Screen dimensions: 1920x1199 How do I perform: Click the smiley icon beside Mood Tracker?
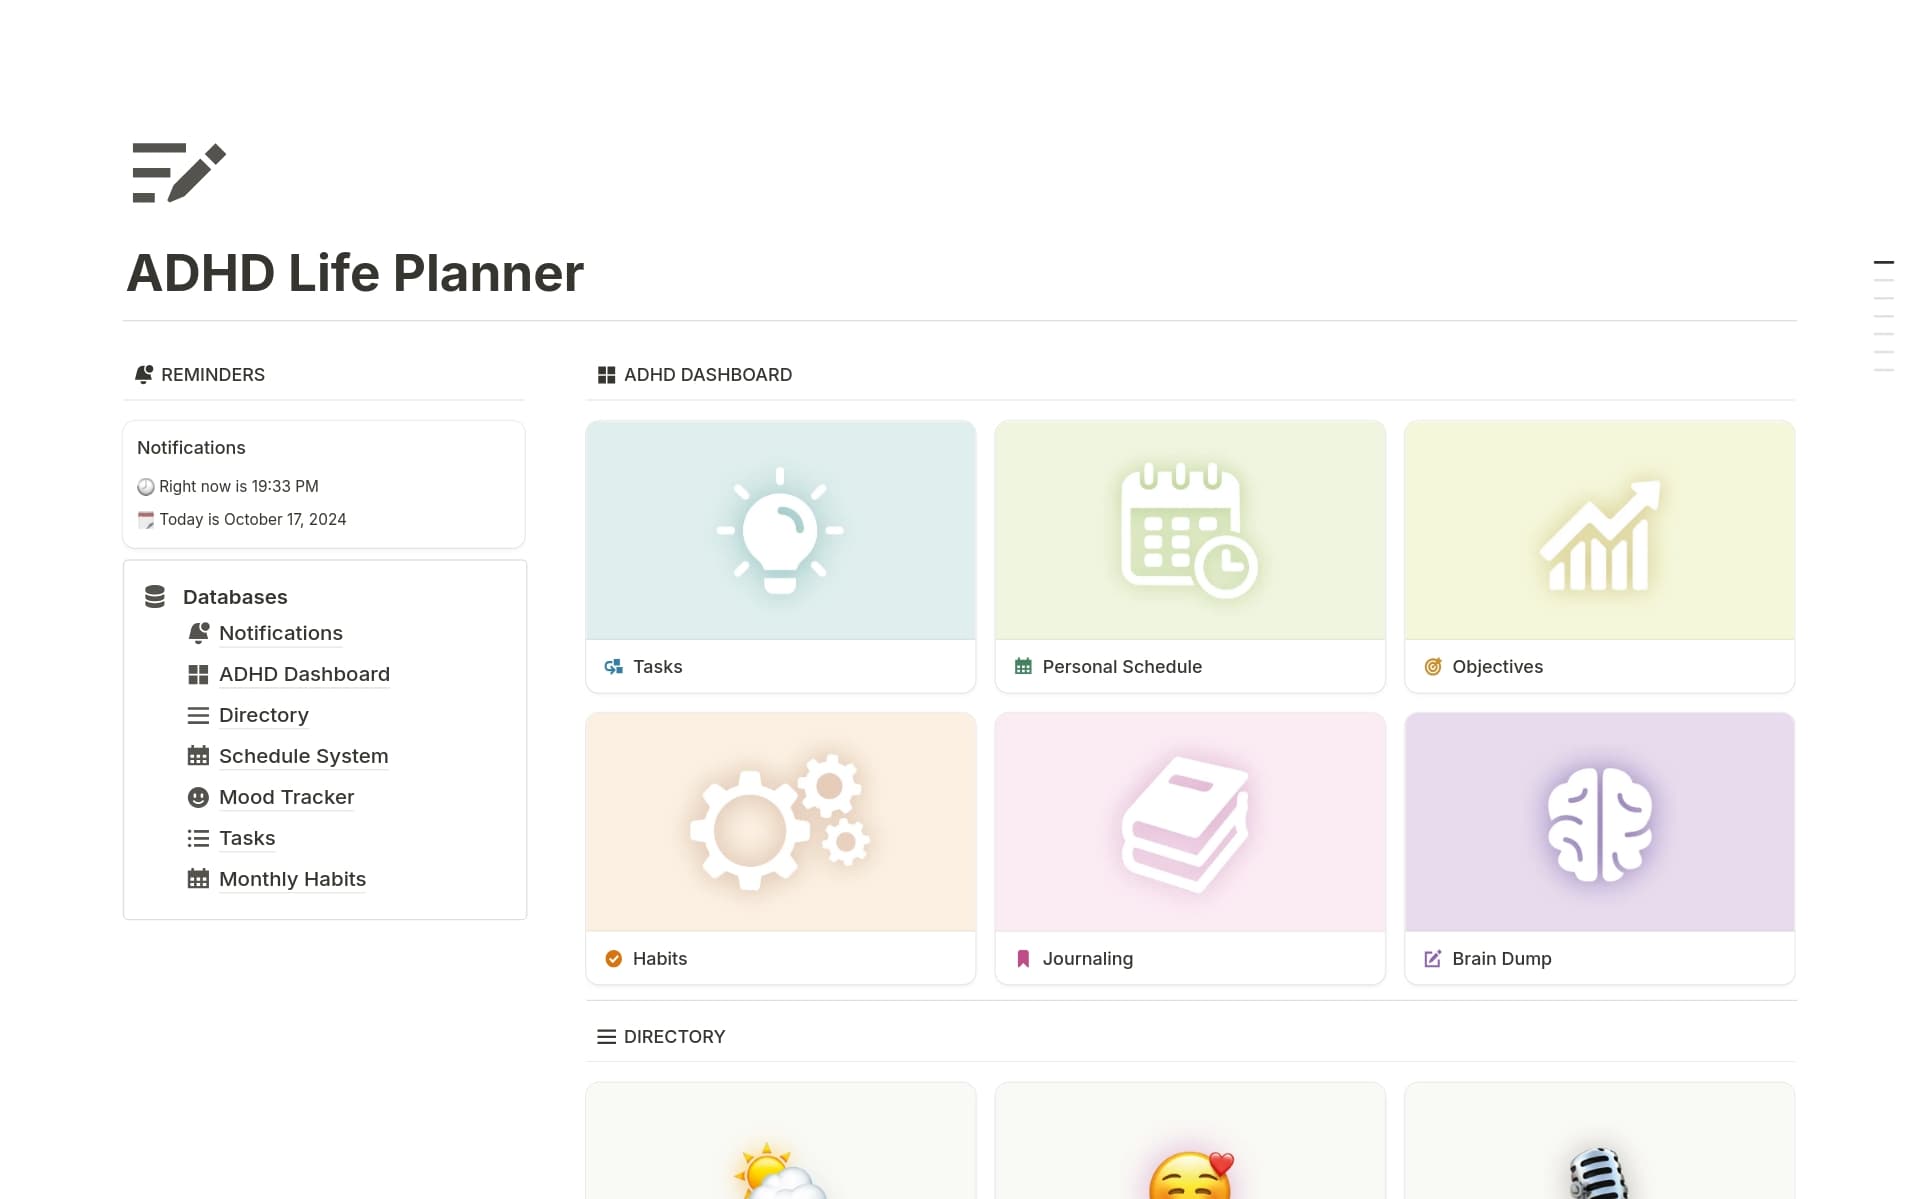[197, 797]
